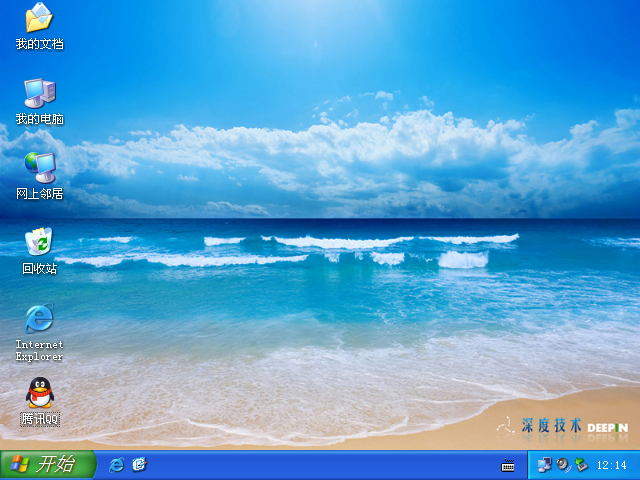Click the 腾讯QQ text label
The height and width of the screenshot is (480, 640).
(39, 419)
